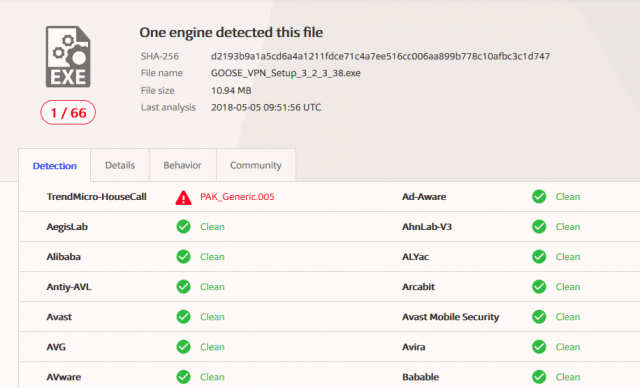
Task: Open the Details tab
Action: click(x=120, y=165)
